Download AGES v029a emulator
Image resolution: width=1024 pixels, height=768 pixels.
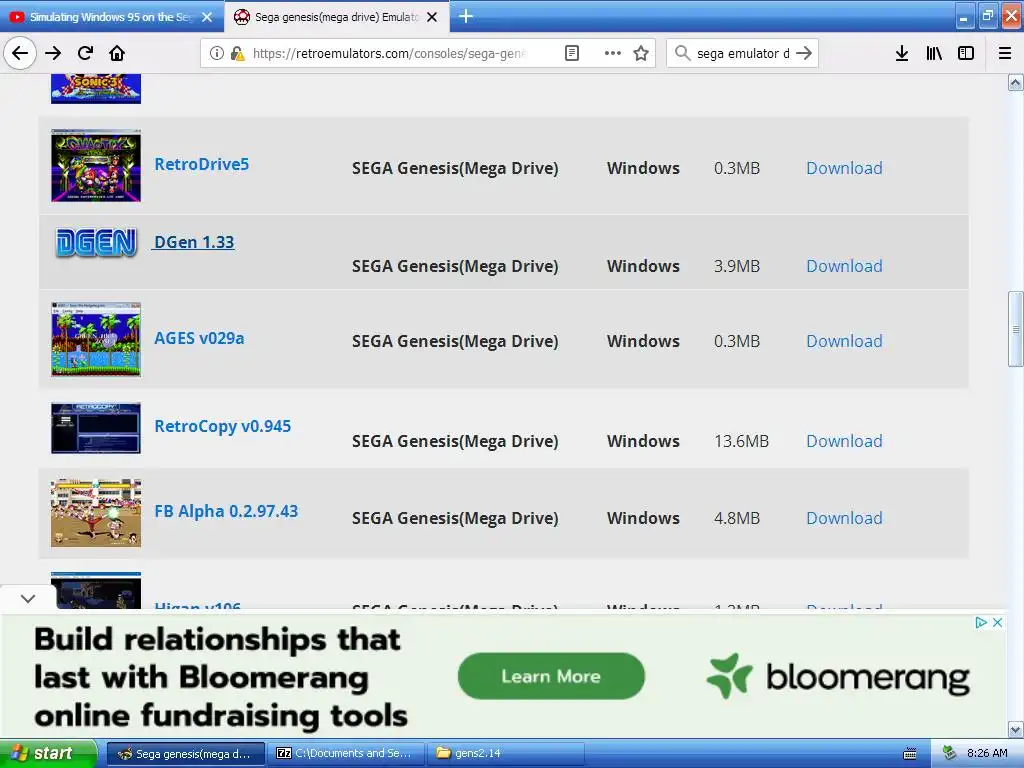point(844,341)
